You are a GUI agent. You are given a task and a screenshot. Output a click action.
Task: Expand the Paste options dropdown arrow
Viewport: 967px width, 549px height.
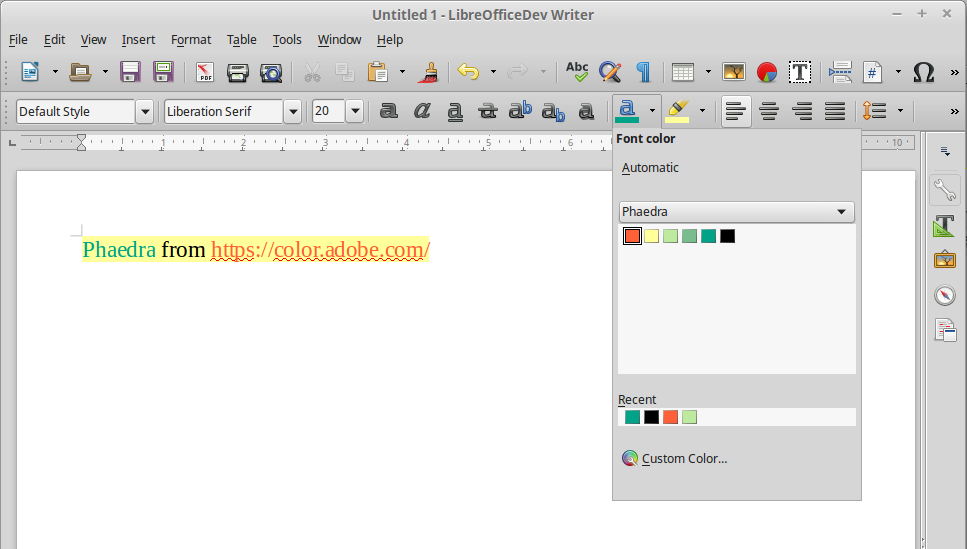pyautogui.click(x=403, y=72)
